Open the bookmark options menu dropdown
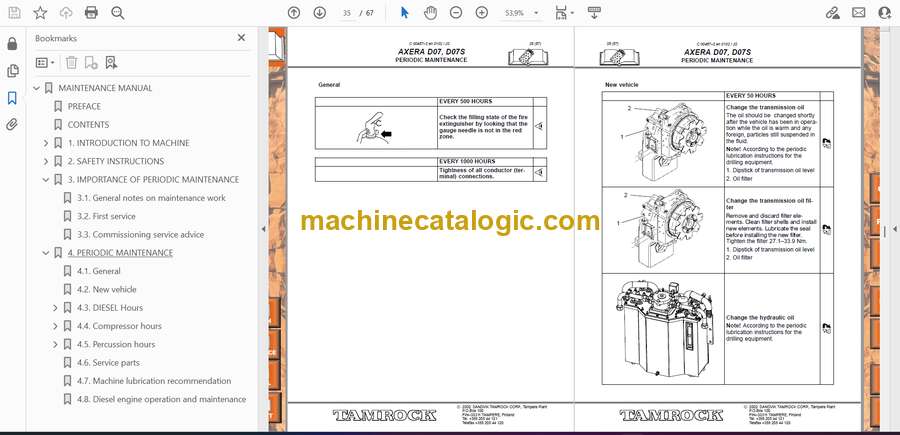Viewport: 900px width, 435px height. (x=45, y=63)
